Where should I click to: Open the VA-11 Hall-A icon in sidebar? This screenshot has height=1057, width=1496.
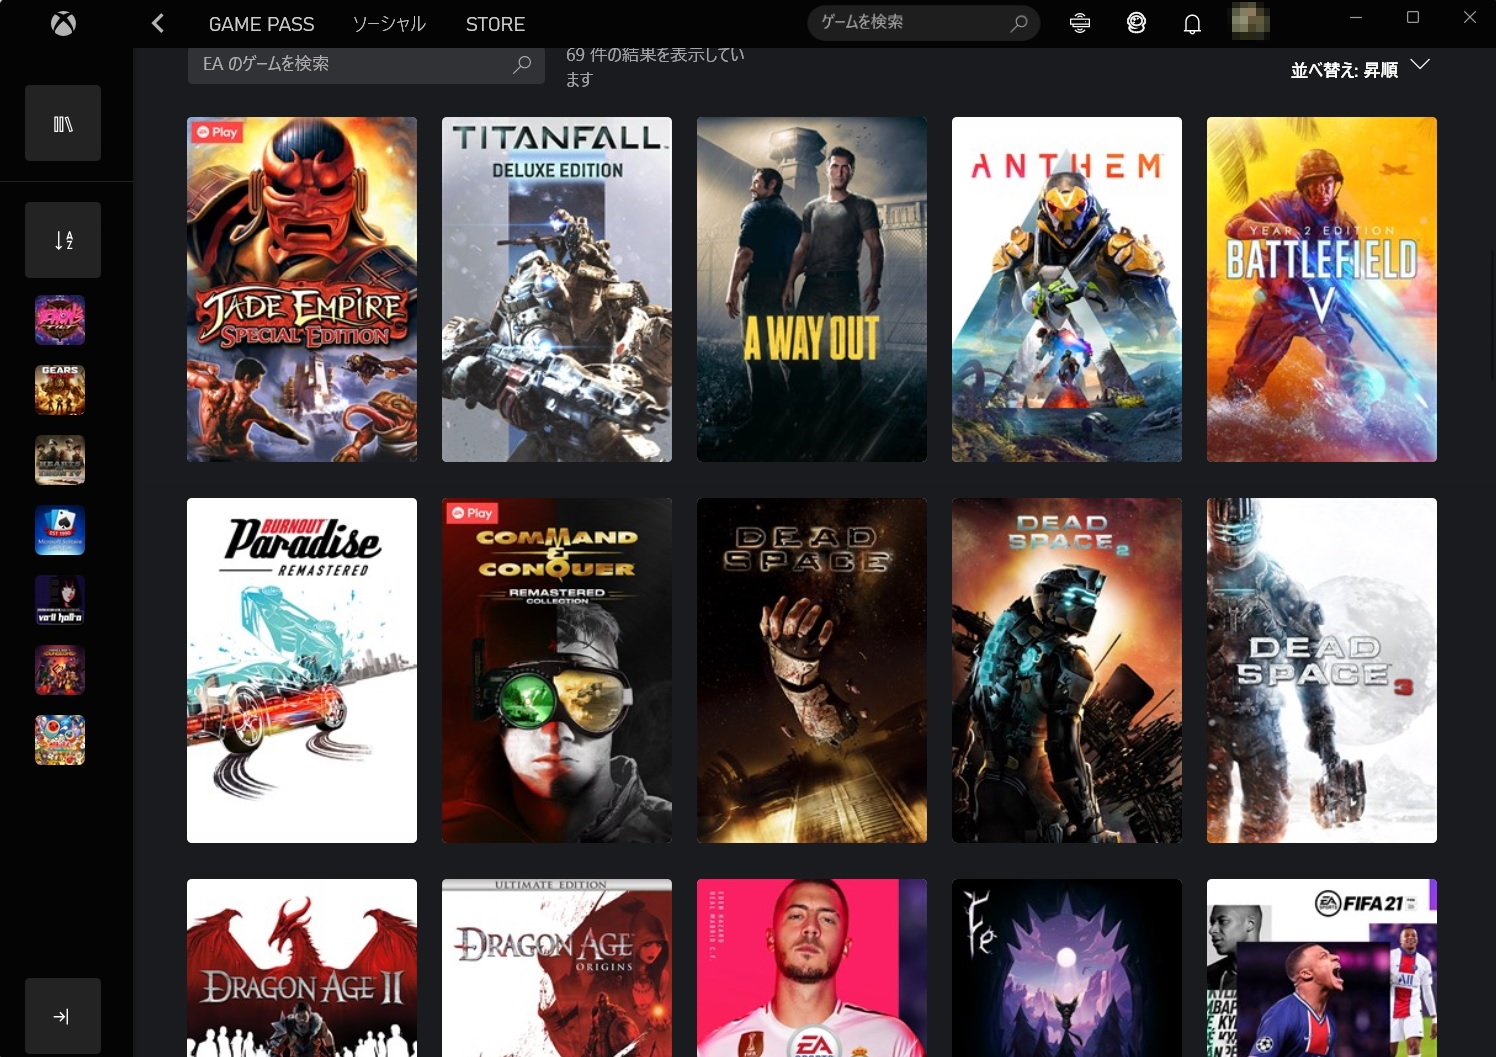(60, 600)
